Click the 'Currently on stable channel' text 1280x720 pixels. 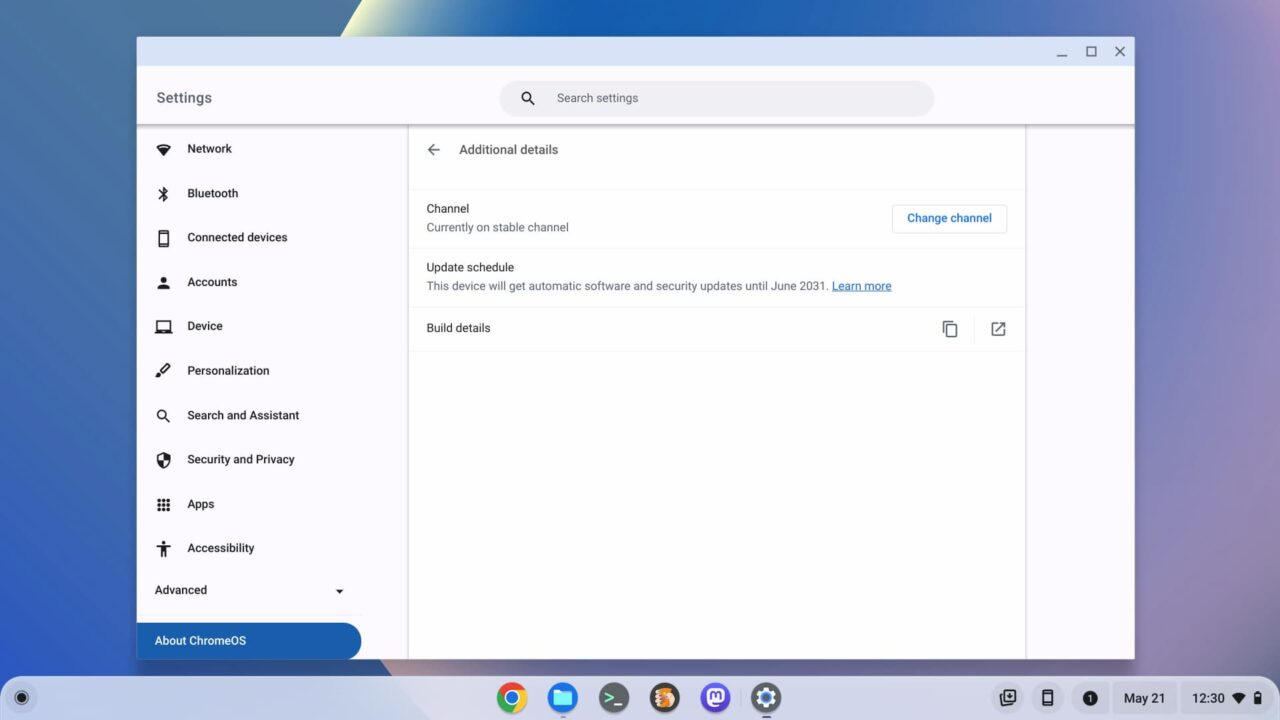[497, 228]
